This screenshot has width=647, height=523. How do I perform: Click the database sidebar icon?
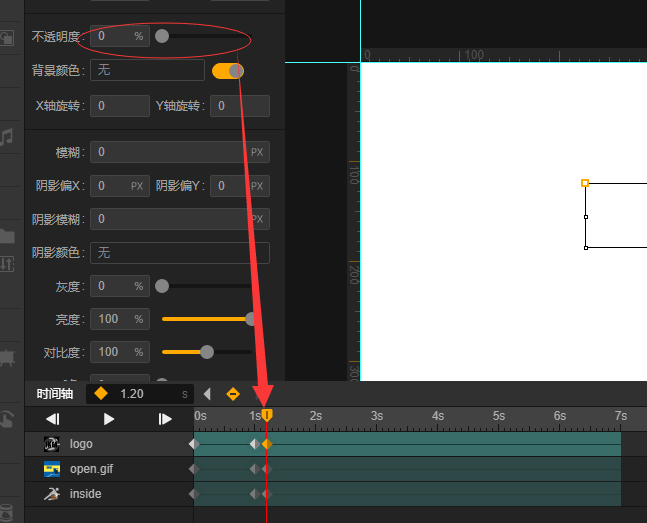[7, 513]
